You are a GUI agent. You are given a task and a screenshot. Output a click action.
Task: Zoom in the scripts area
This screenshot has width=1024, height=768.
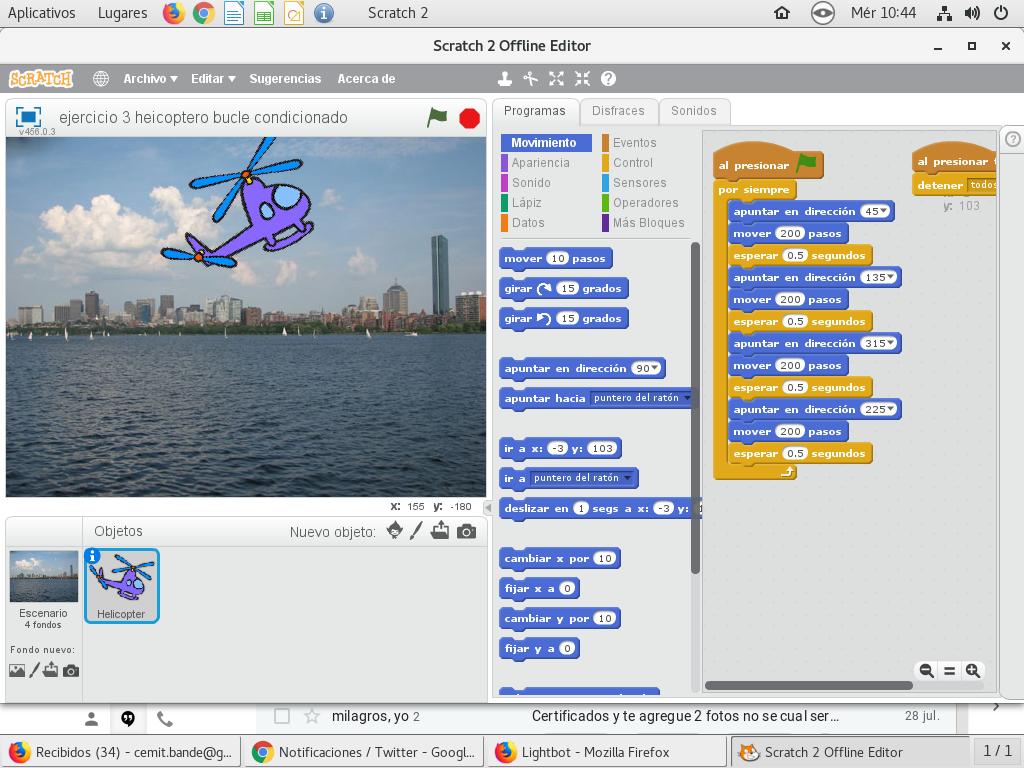tap(972, 671)
